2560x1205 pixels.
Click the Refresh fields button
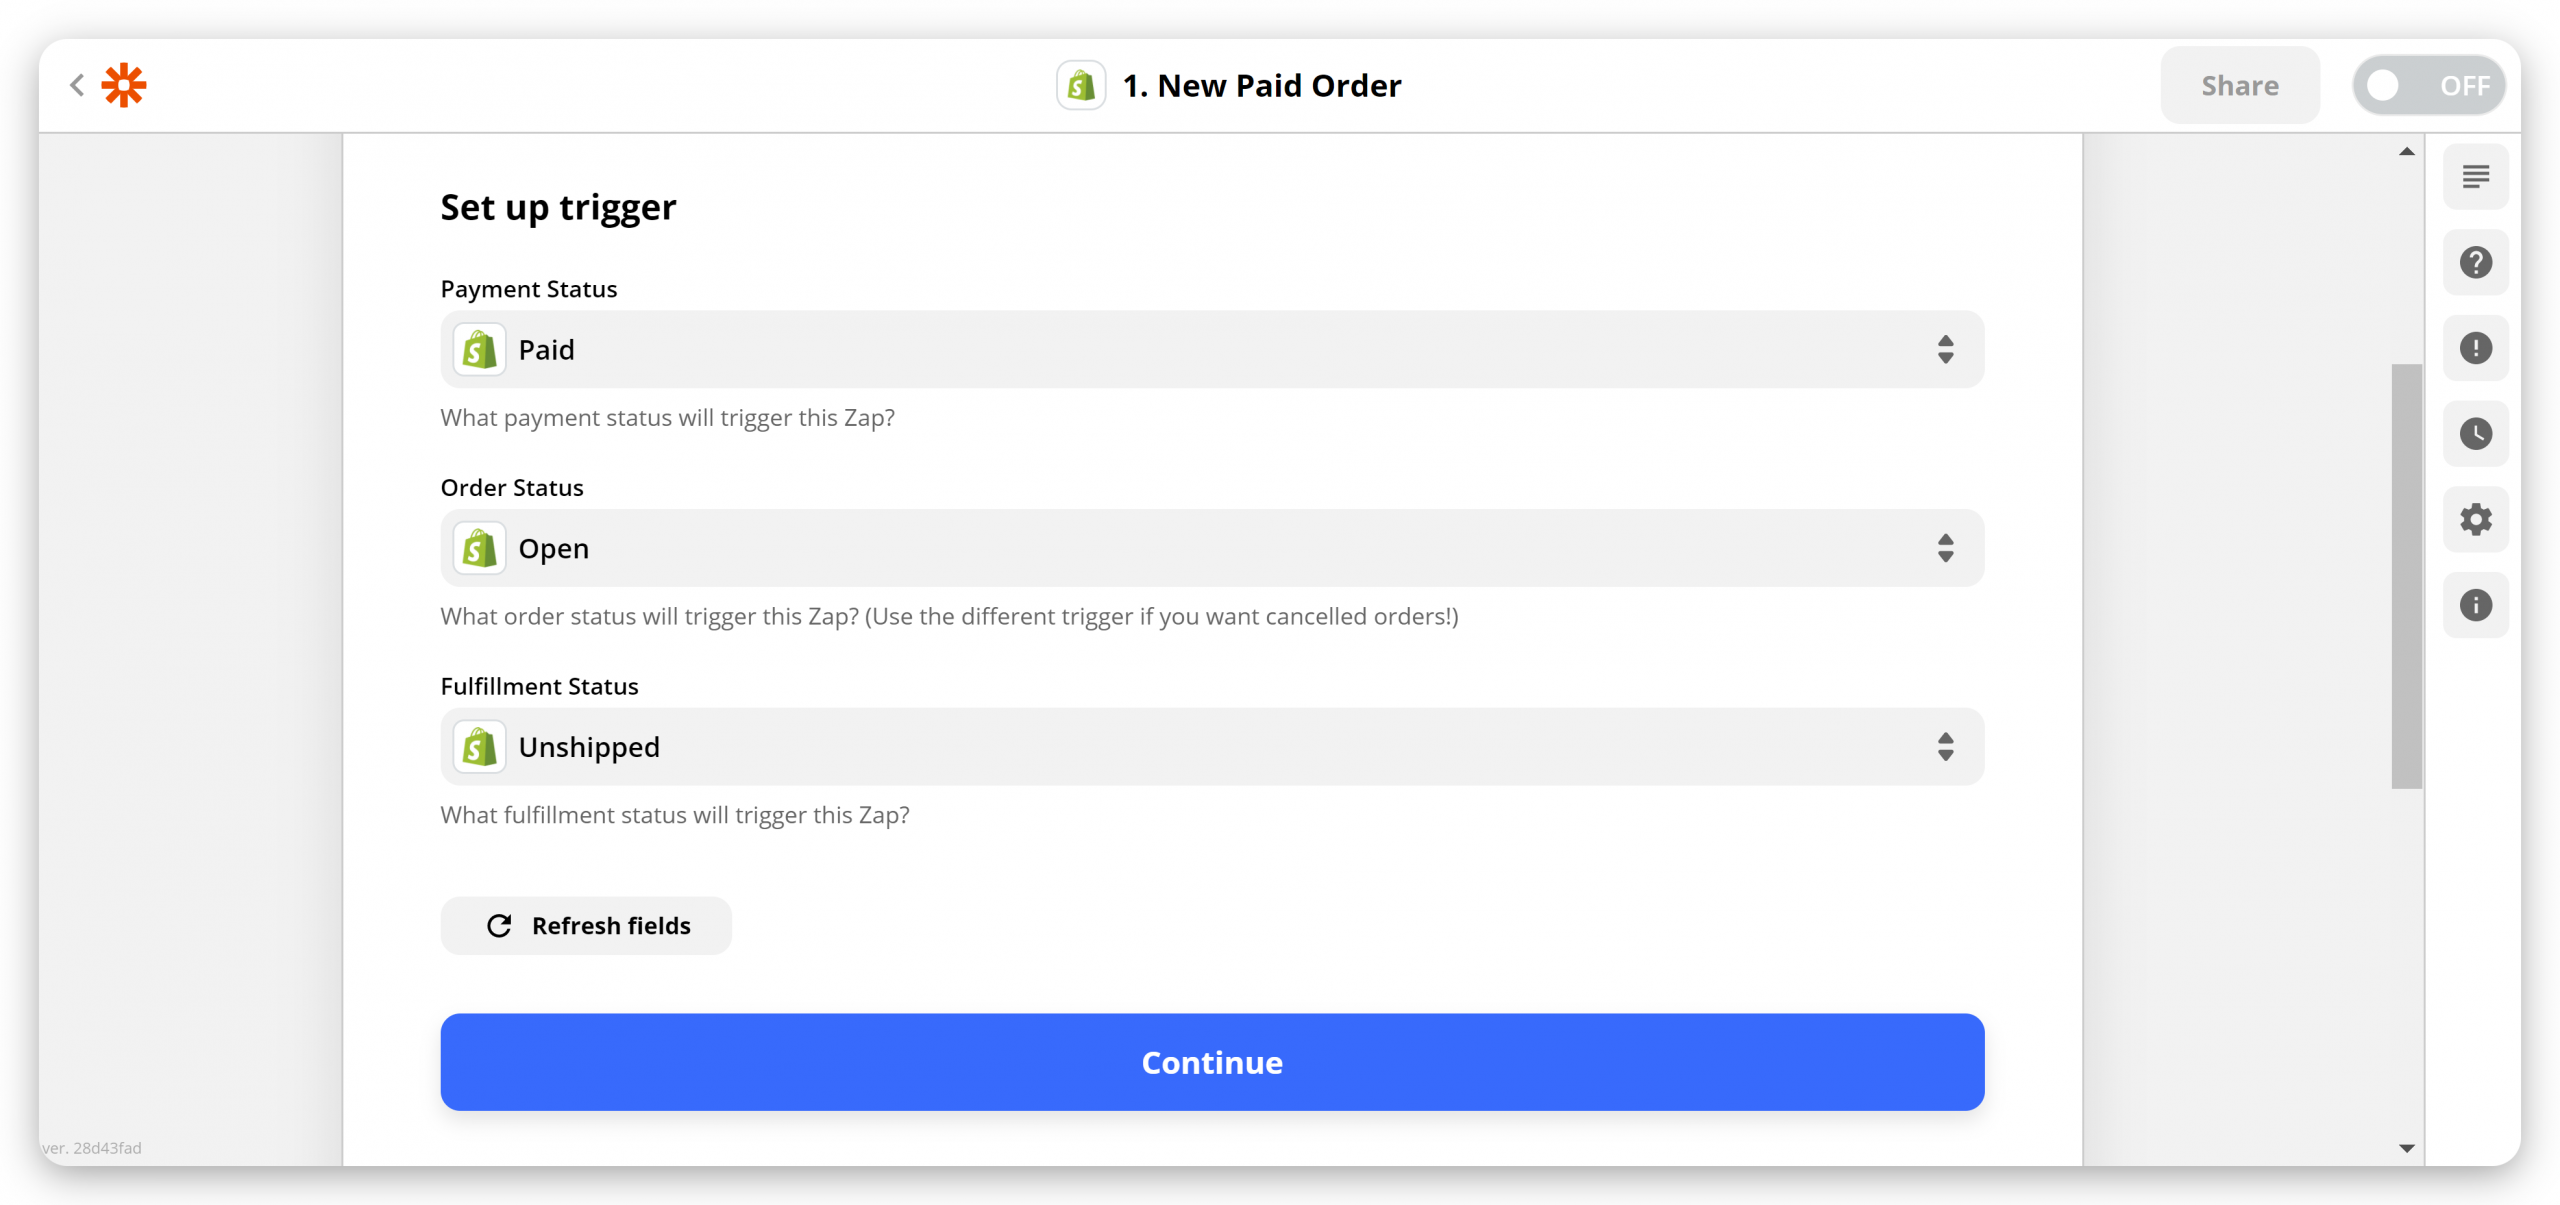[586, 926]
